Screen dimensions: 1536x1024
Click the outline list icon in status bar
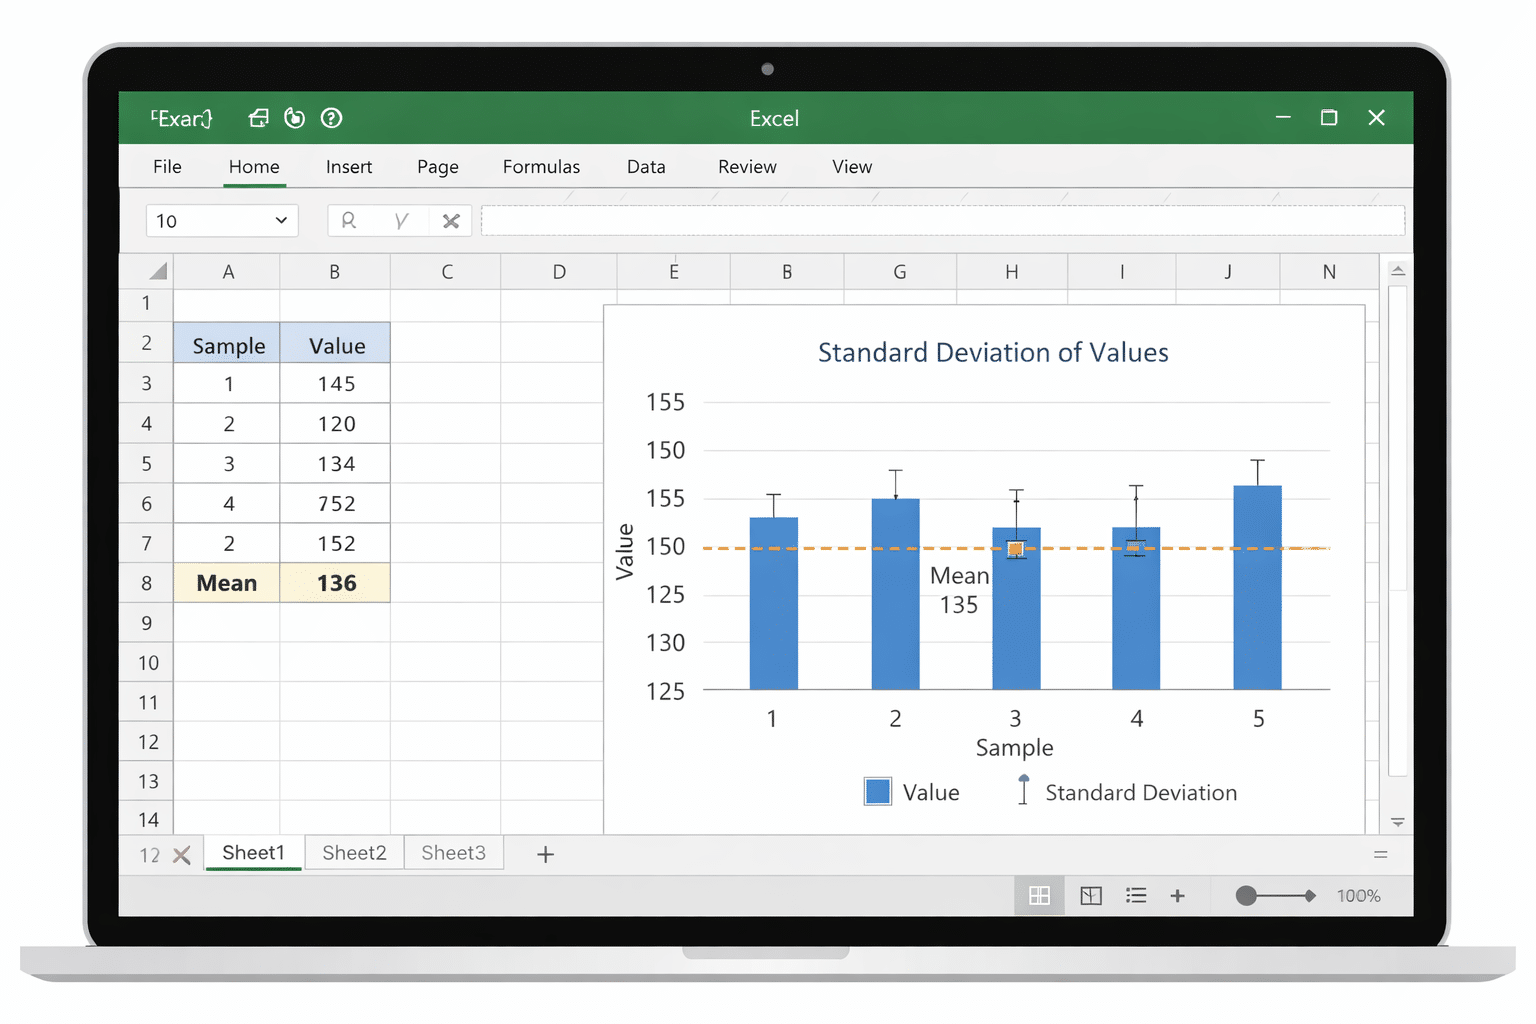coord(1136,895)
